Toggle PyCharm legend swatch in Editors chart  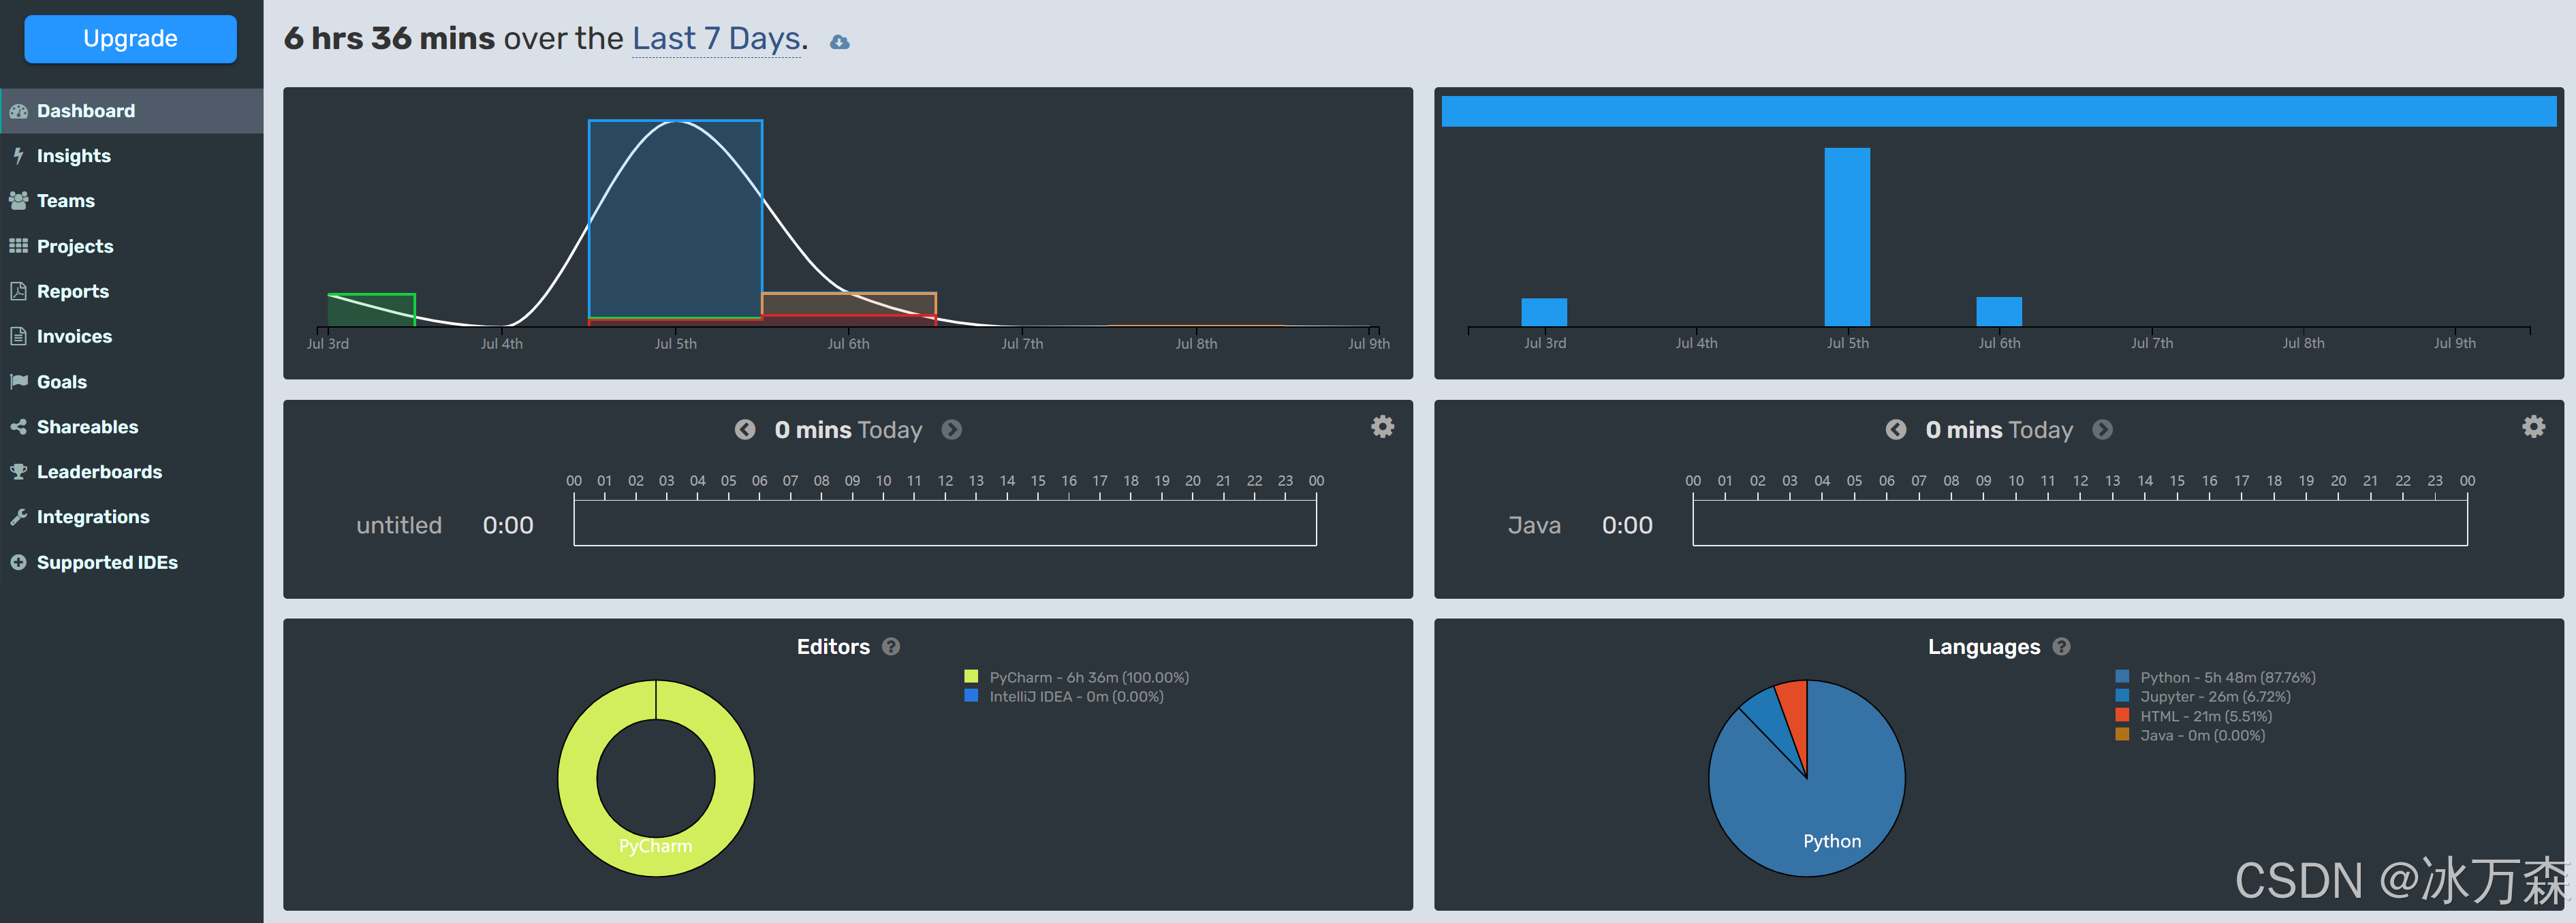pos(970,677)
